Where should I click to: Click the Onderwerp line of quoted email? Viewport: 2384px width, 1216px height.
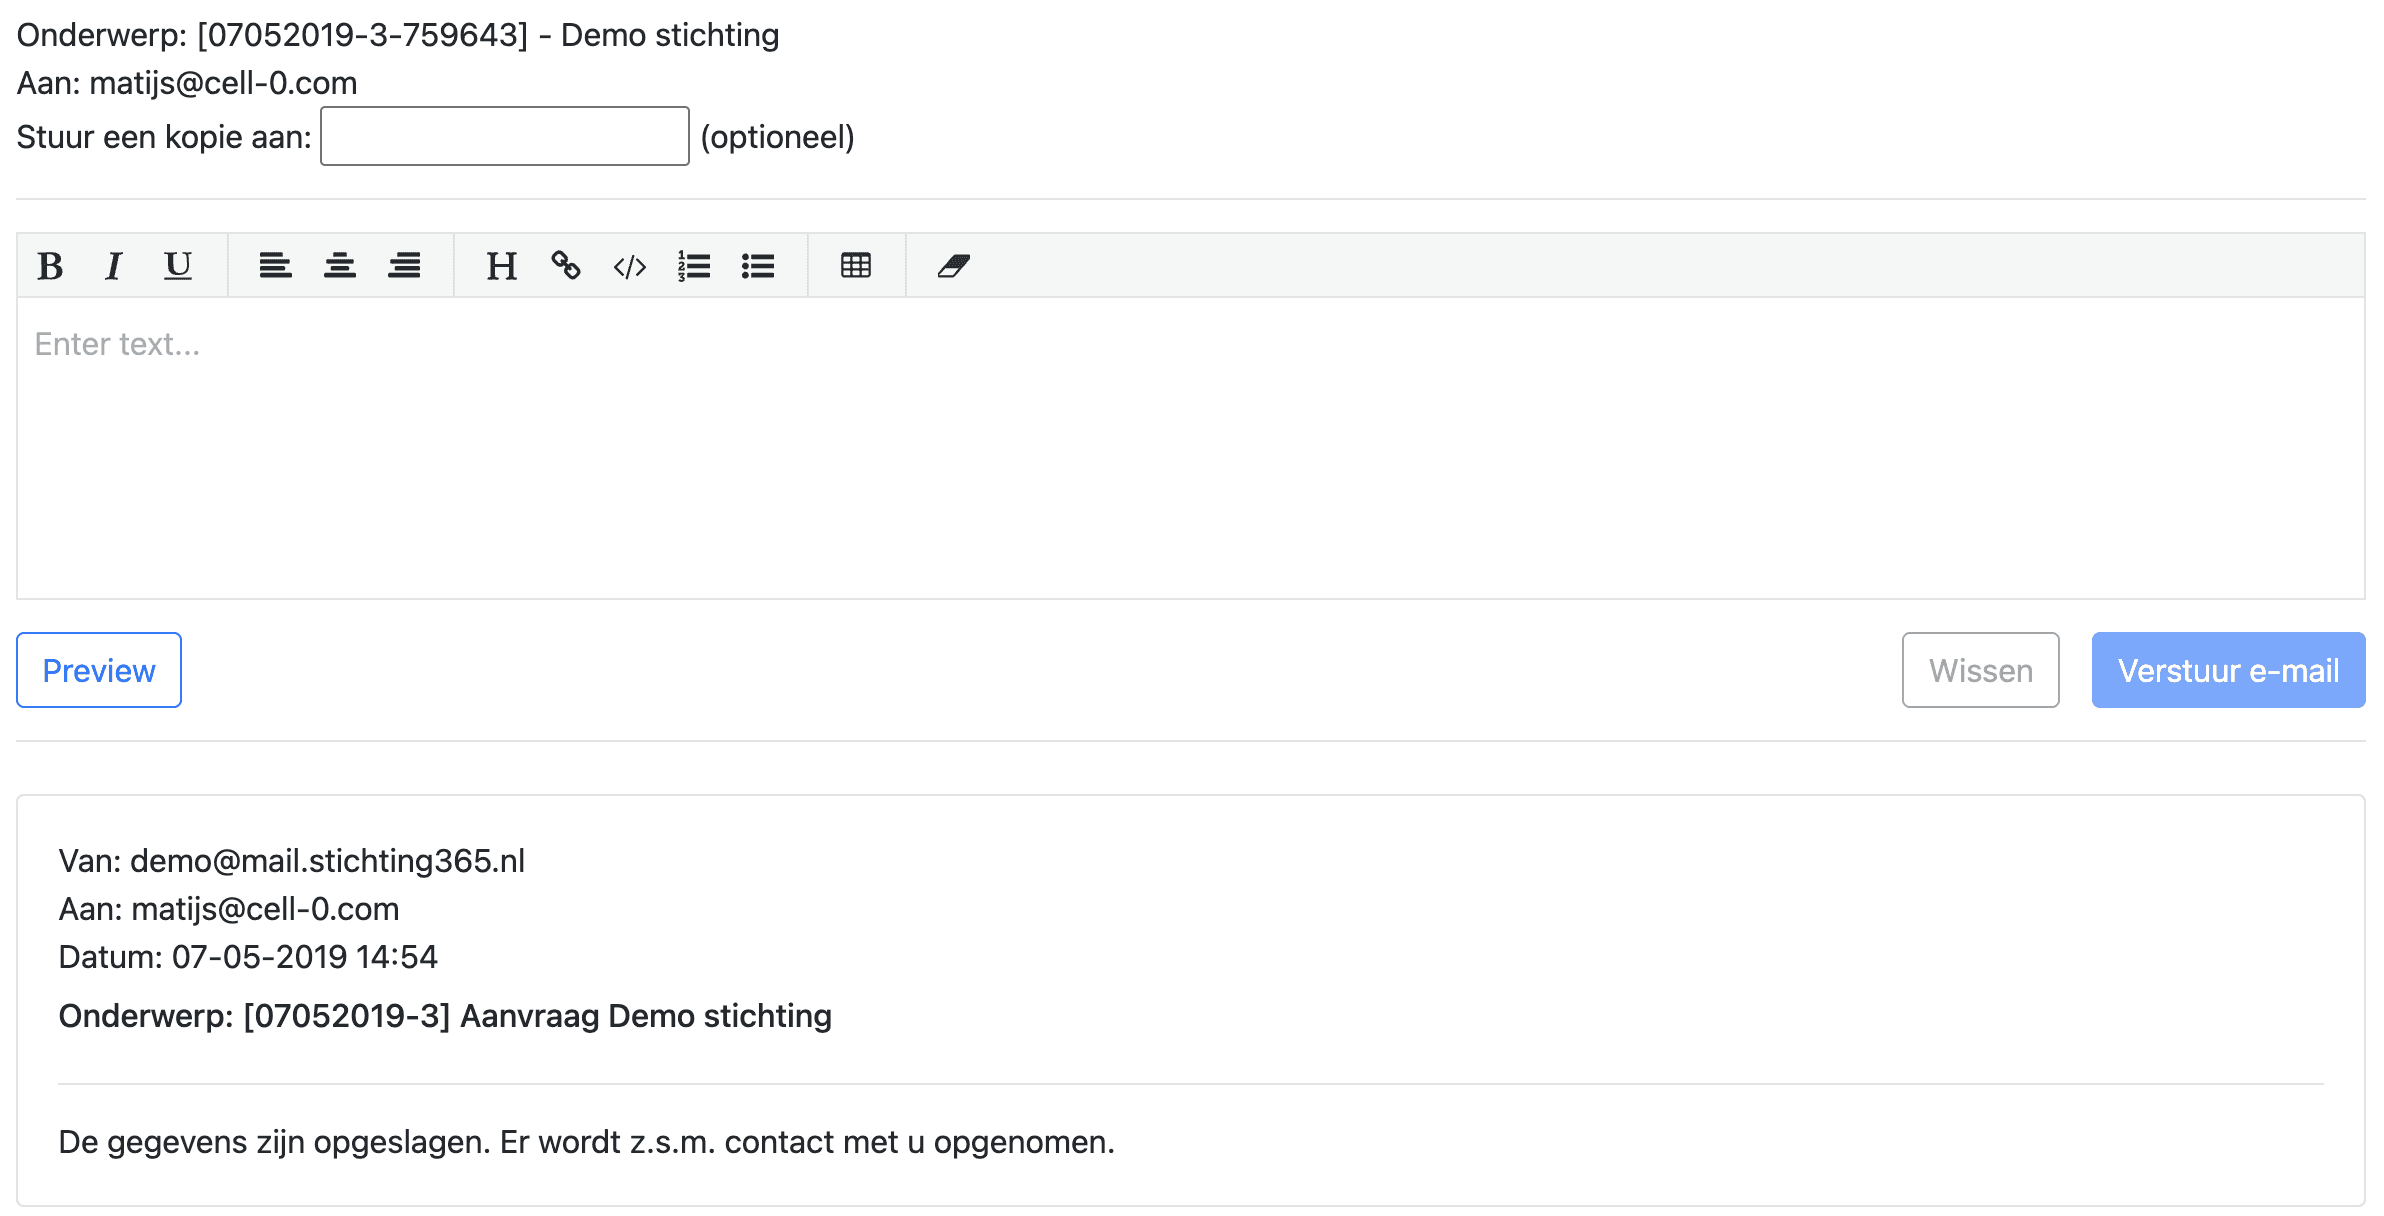(445, 1016)
